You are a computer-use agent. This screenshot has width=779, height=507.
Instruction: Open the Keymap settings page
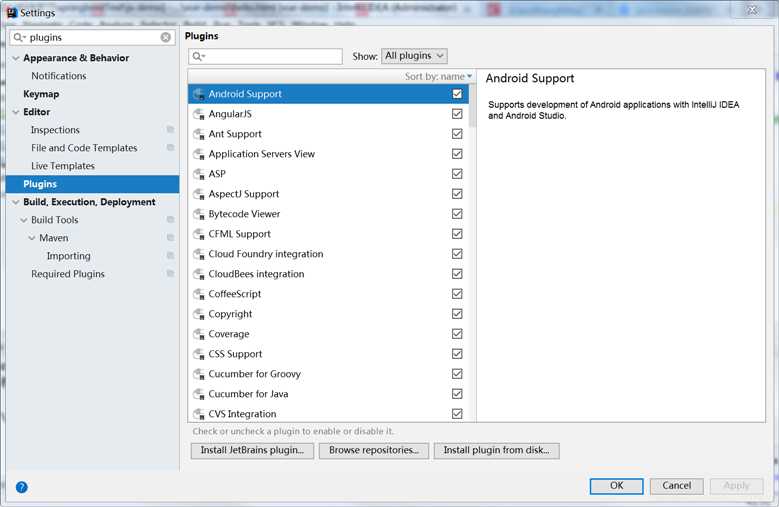(41, 94)
